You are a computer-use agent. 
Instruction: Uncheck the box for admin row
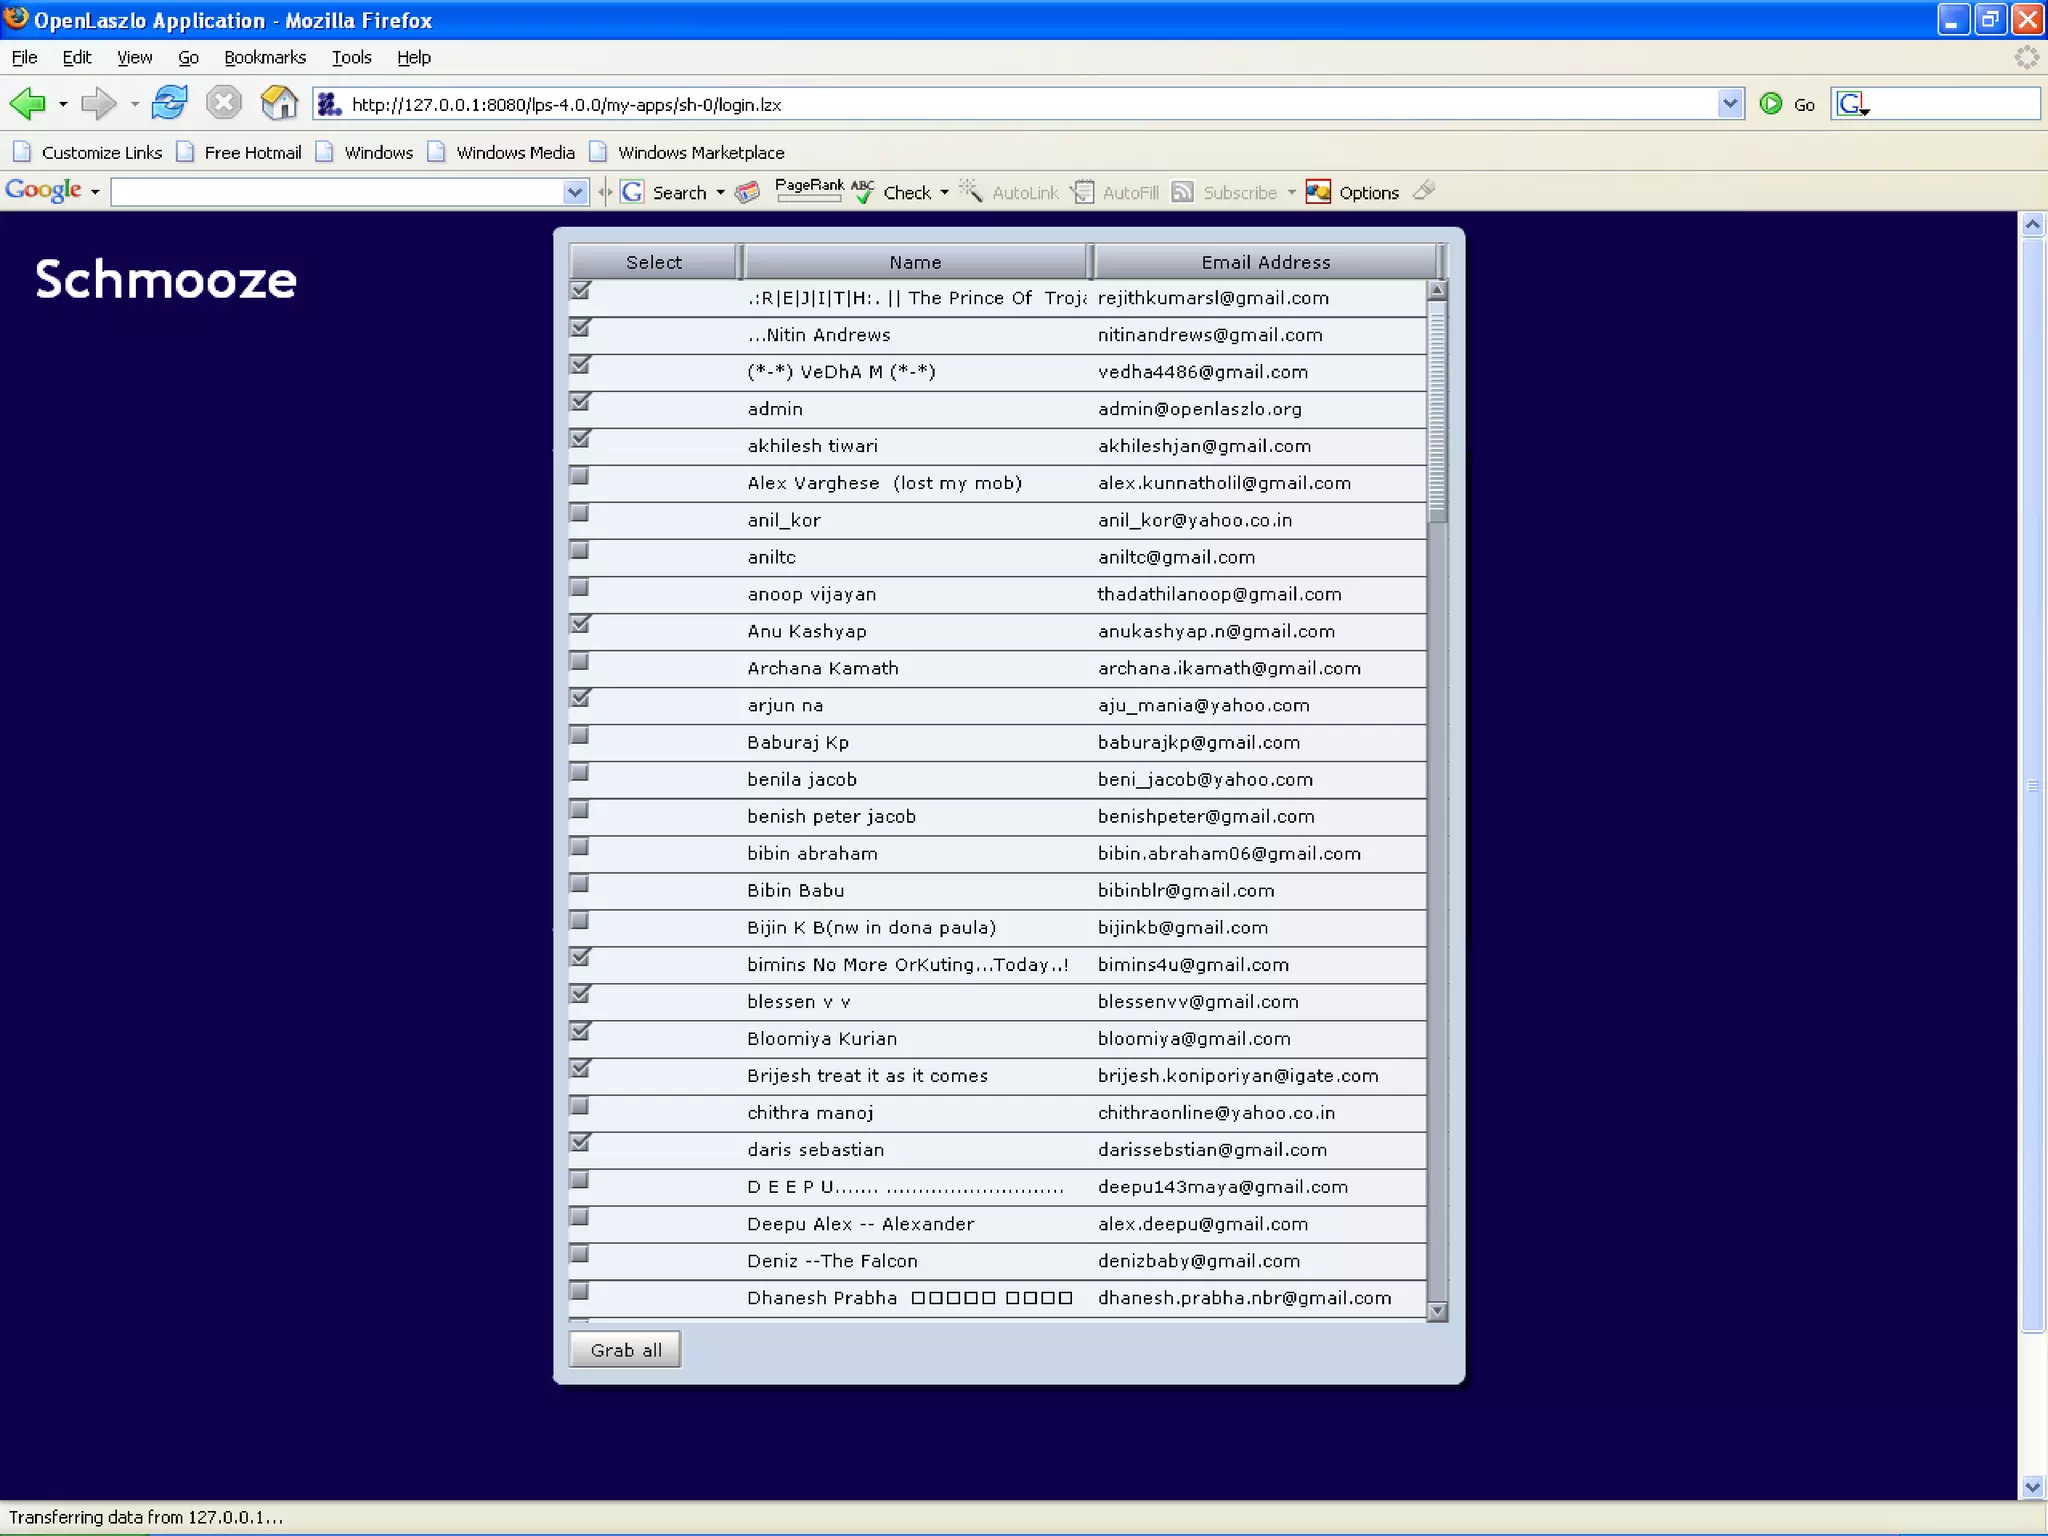click(580, 403)
